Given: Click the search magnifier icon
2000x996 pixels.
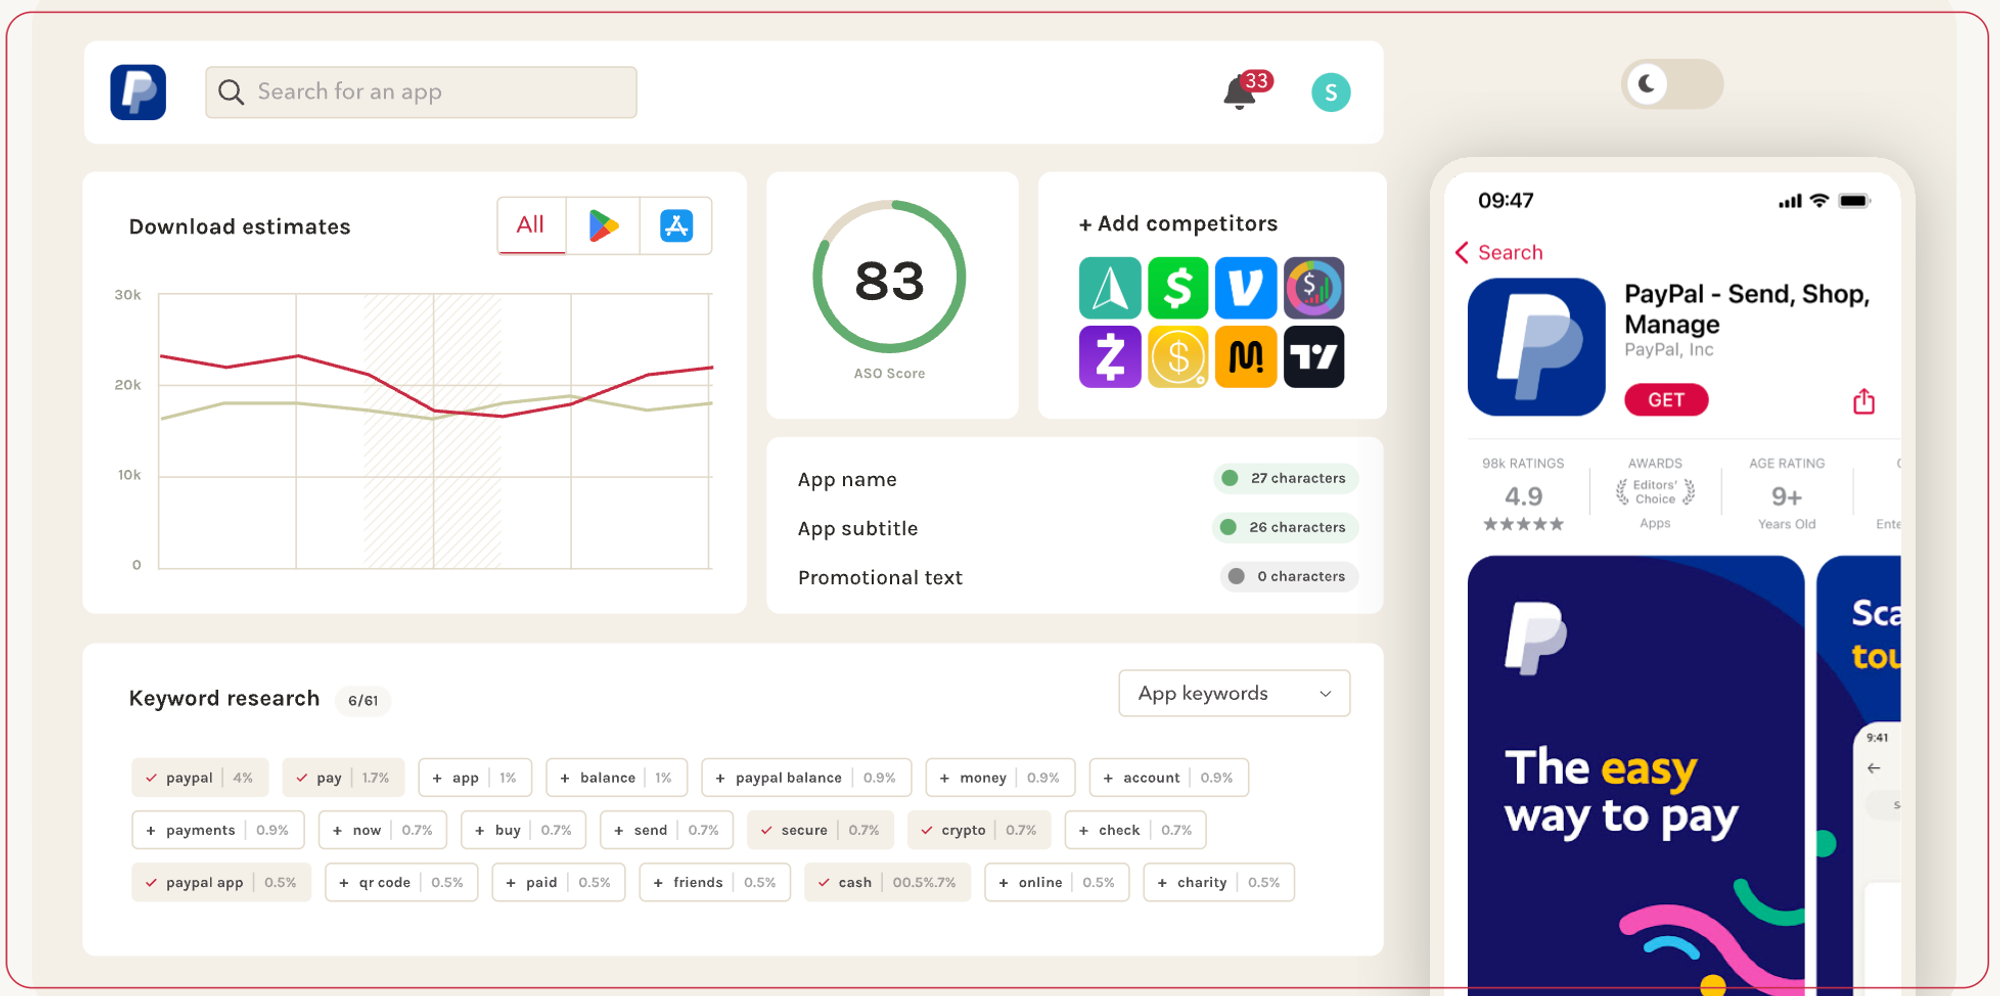Looking at the screenshot, I should (231, 92).
